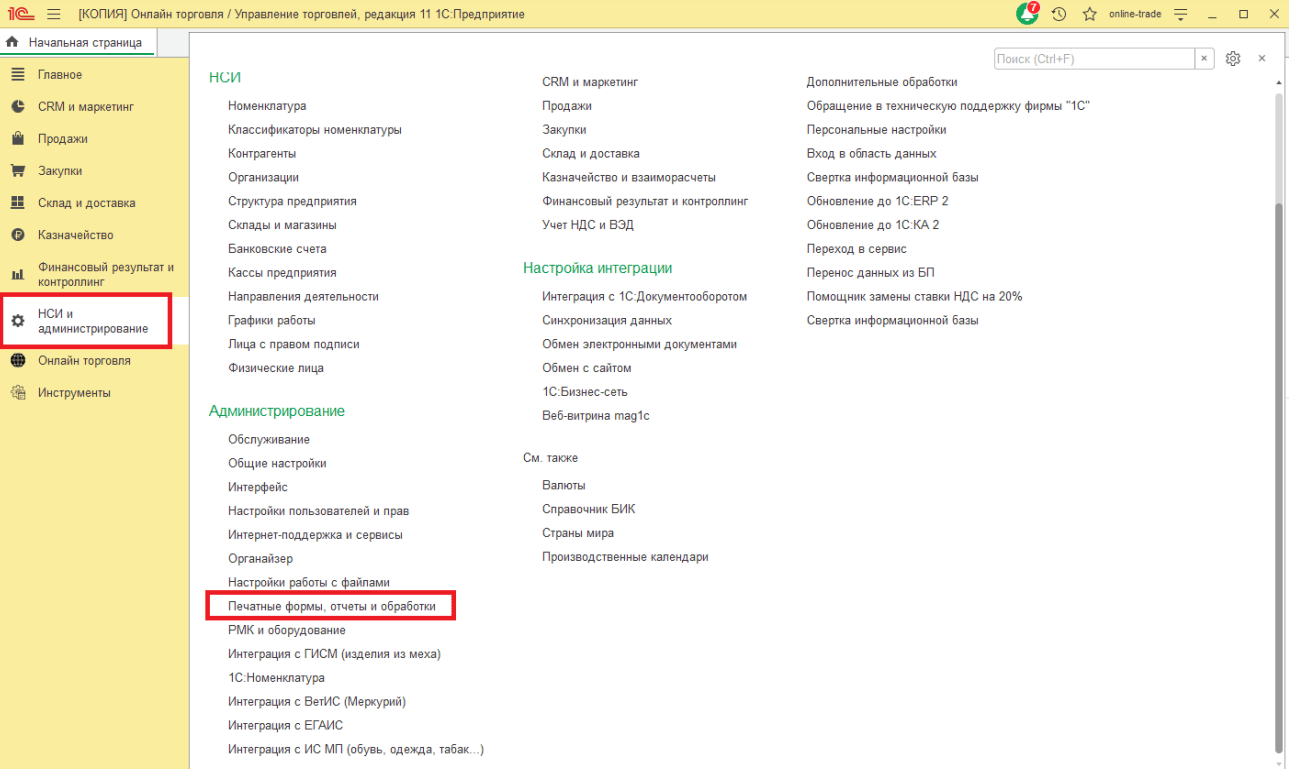Open НСИ и администрирование gear icon
The height and width of the screenshot is (769, 1289).
click(17, 321)
